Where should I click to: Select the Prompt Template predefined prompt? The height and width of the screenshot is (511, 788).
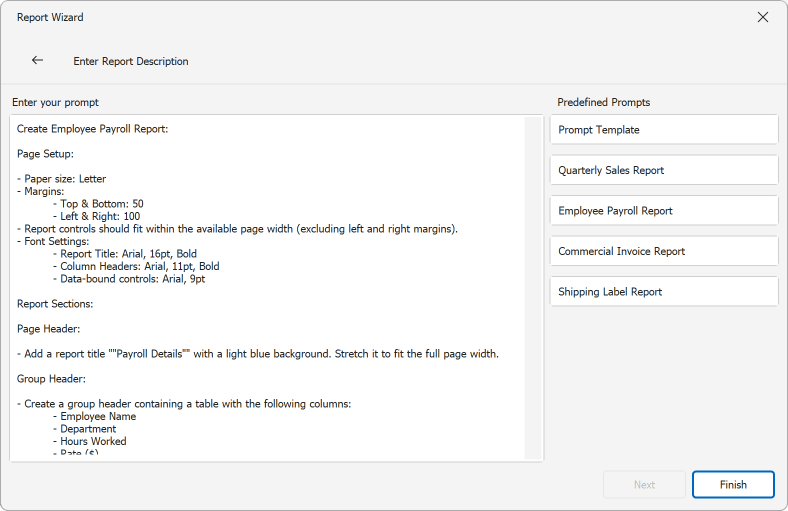tap(664, 130)
